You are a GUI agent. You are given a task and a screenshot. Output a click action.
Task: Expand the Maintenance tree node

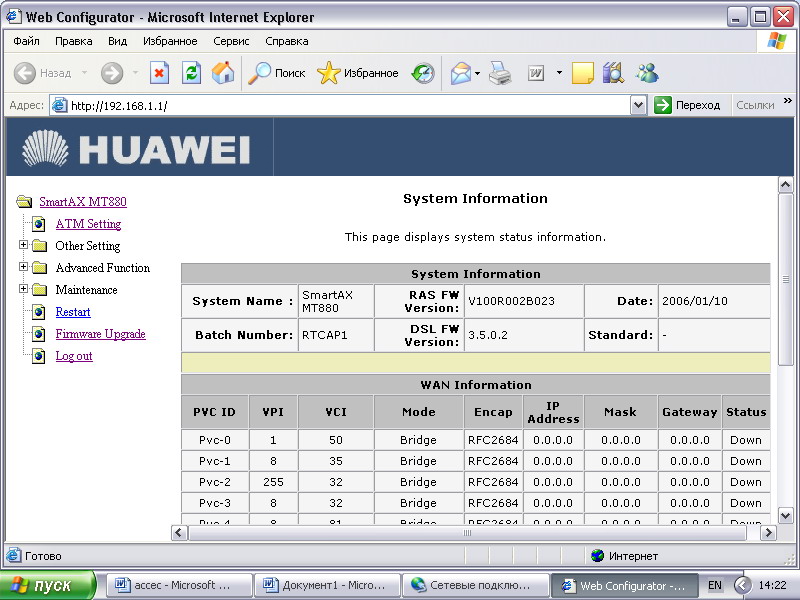(23, 289)
